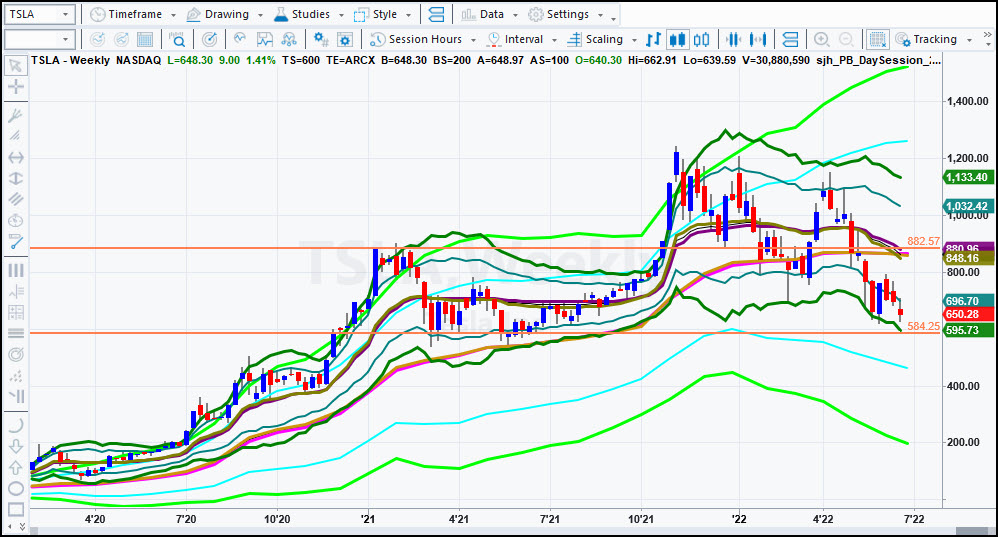The width and height of the screenshot is (998, 537).
Task: Click the 595.73 price tag
Action: pyautogui.click(x=967, y=330)
